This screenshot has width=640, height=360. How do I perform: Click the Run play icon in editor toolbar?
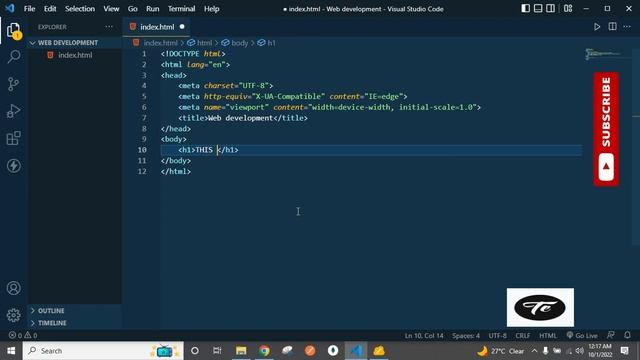coord(597,27)
